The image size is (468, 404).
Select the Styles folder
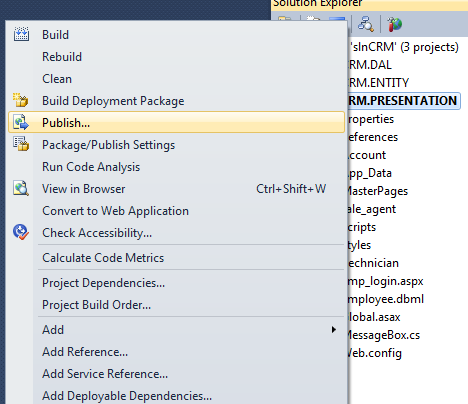359,245
